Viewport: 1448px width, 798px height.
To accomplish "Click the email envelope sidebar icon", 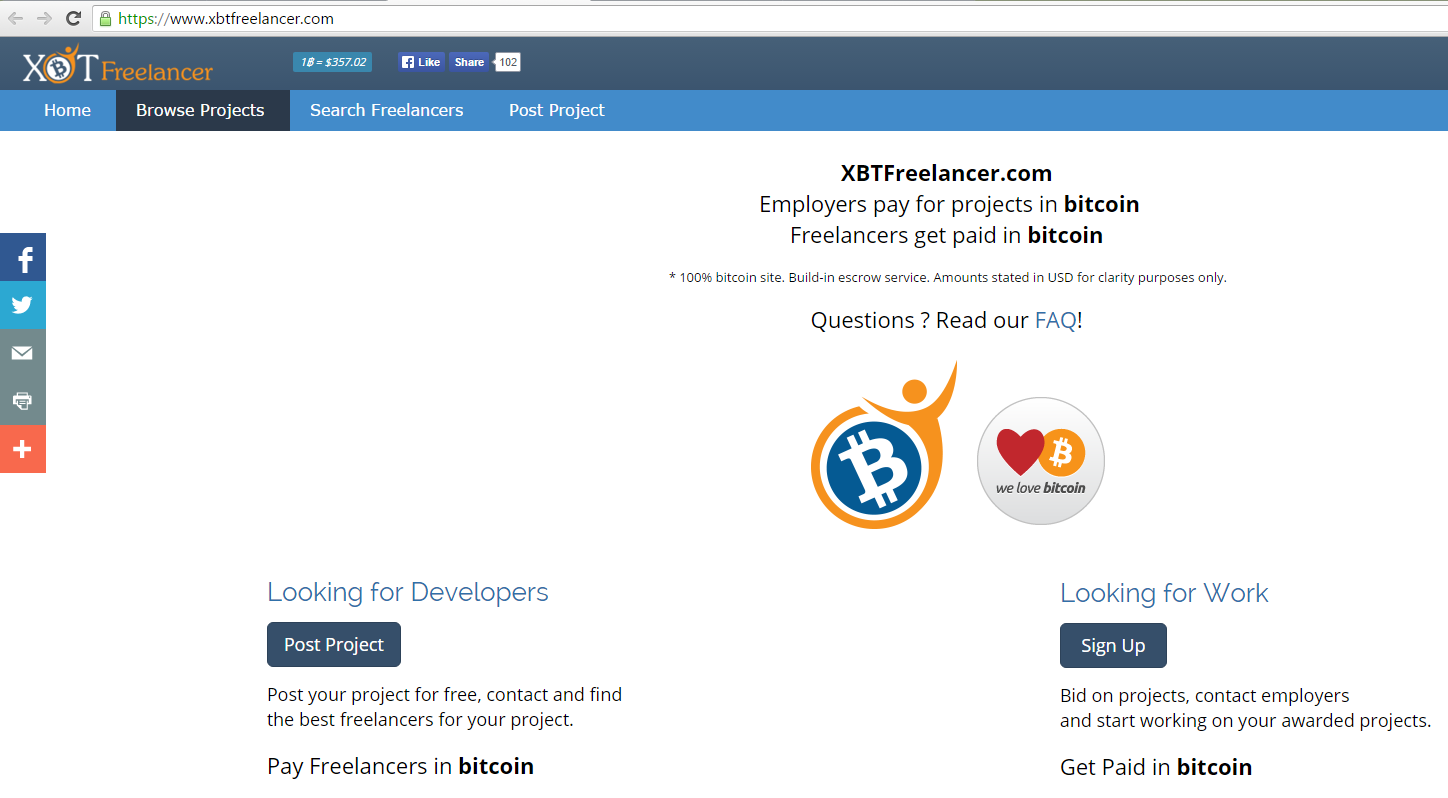I will coord(23,353).
